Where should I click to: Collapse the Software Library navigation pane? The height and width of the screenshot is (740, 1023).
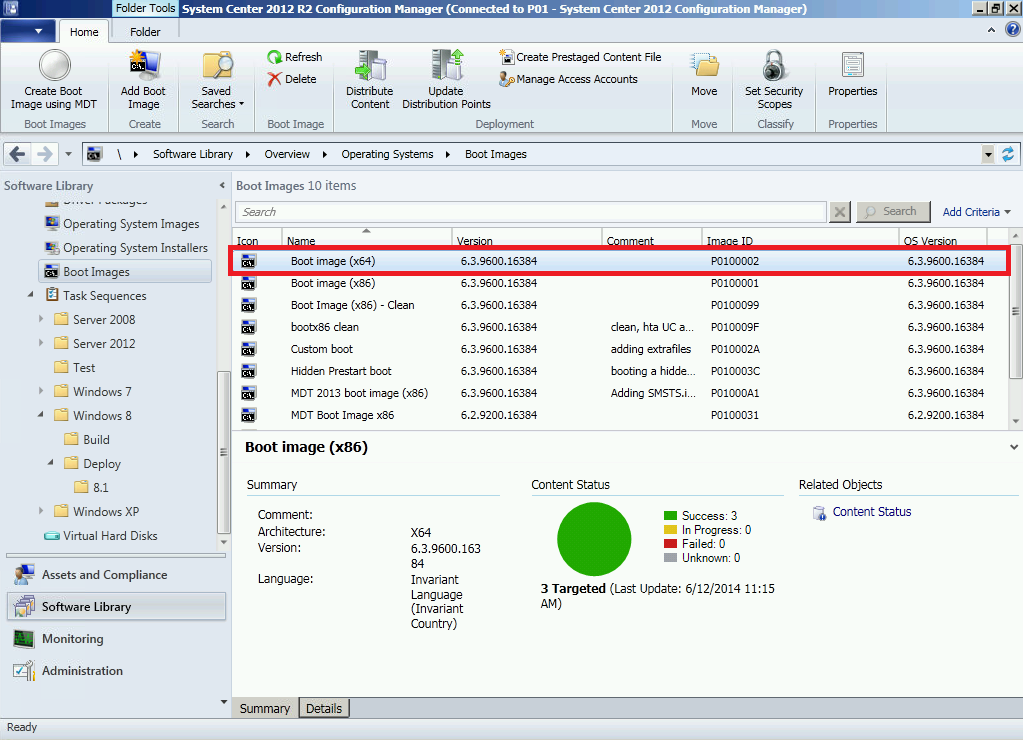click(222, 186)
